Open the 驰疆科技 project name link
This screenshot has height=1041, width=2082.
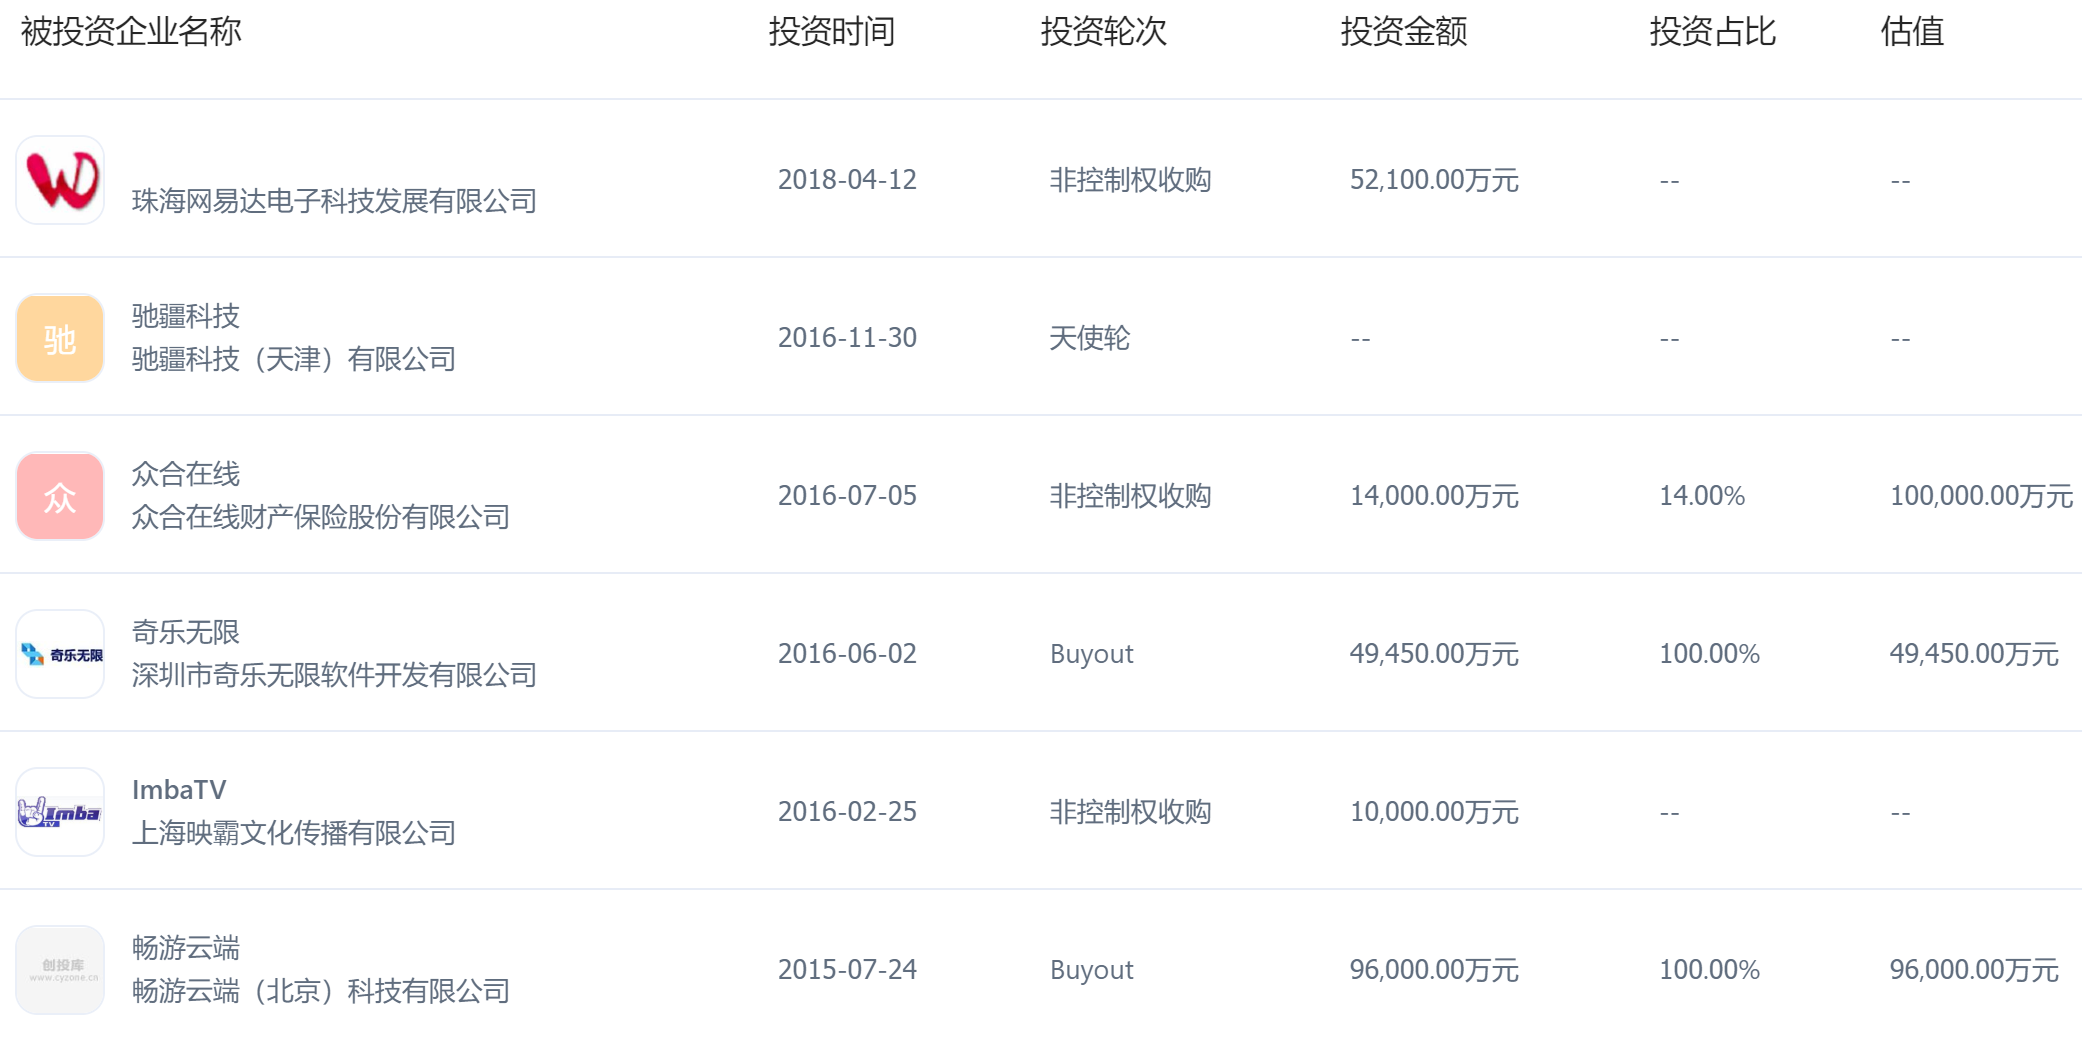point(186,316)
